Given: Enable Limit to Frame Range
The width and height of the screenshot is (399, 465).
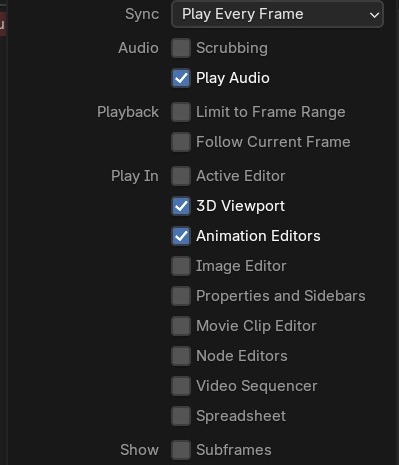Looking at the screenshot, I should 181,112.
